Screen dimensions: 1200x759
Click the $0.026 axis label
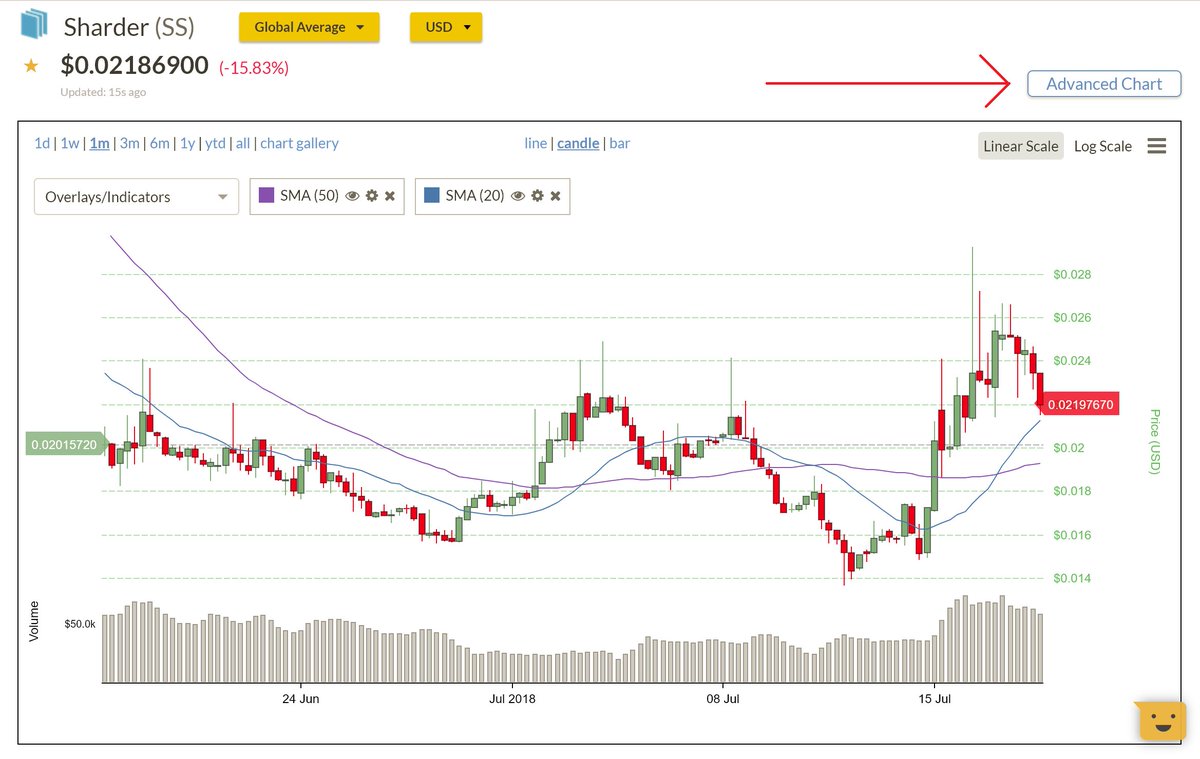coord(1072,318)
